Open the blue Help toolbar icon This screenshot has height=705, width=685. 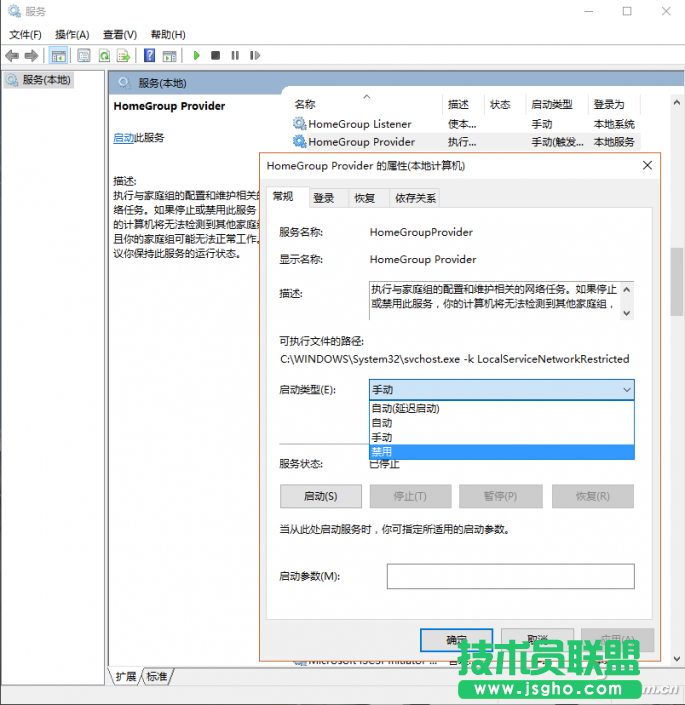(x=149, y=56)
